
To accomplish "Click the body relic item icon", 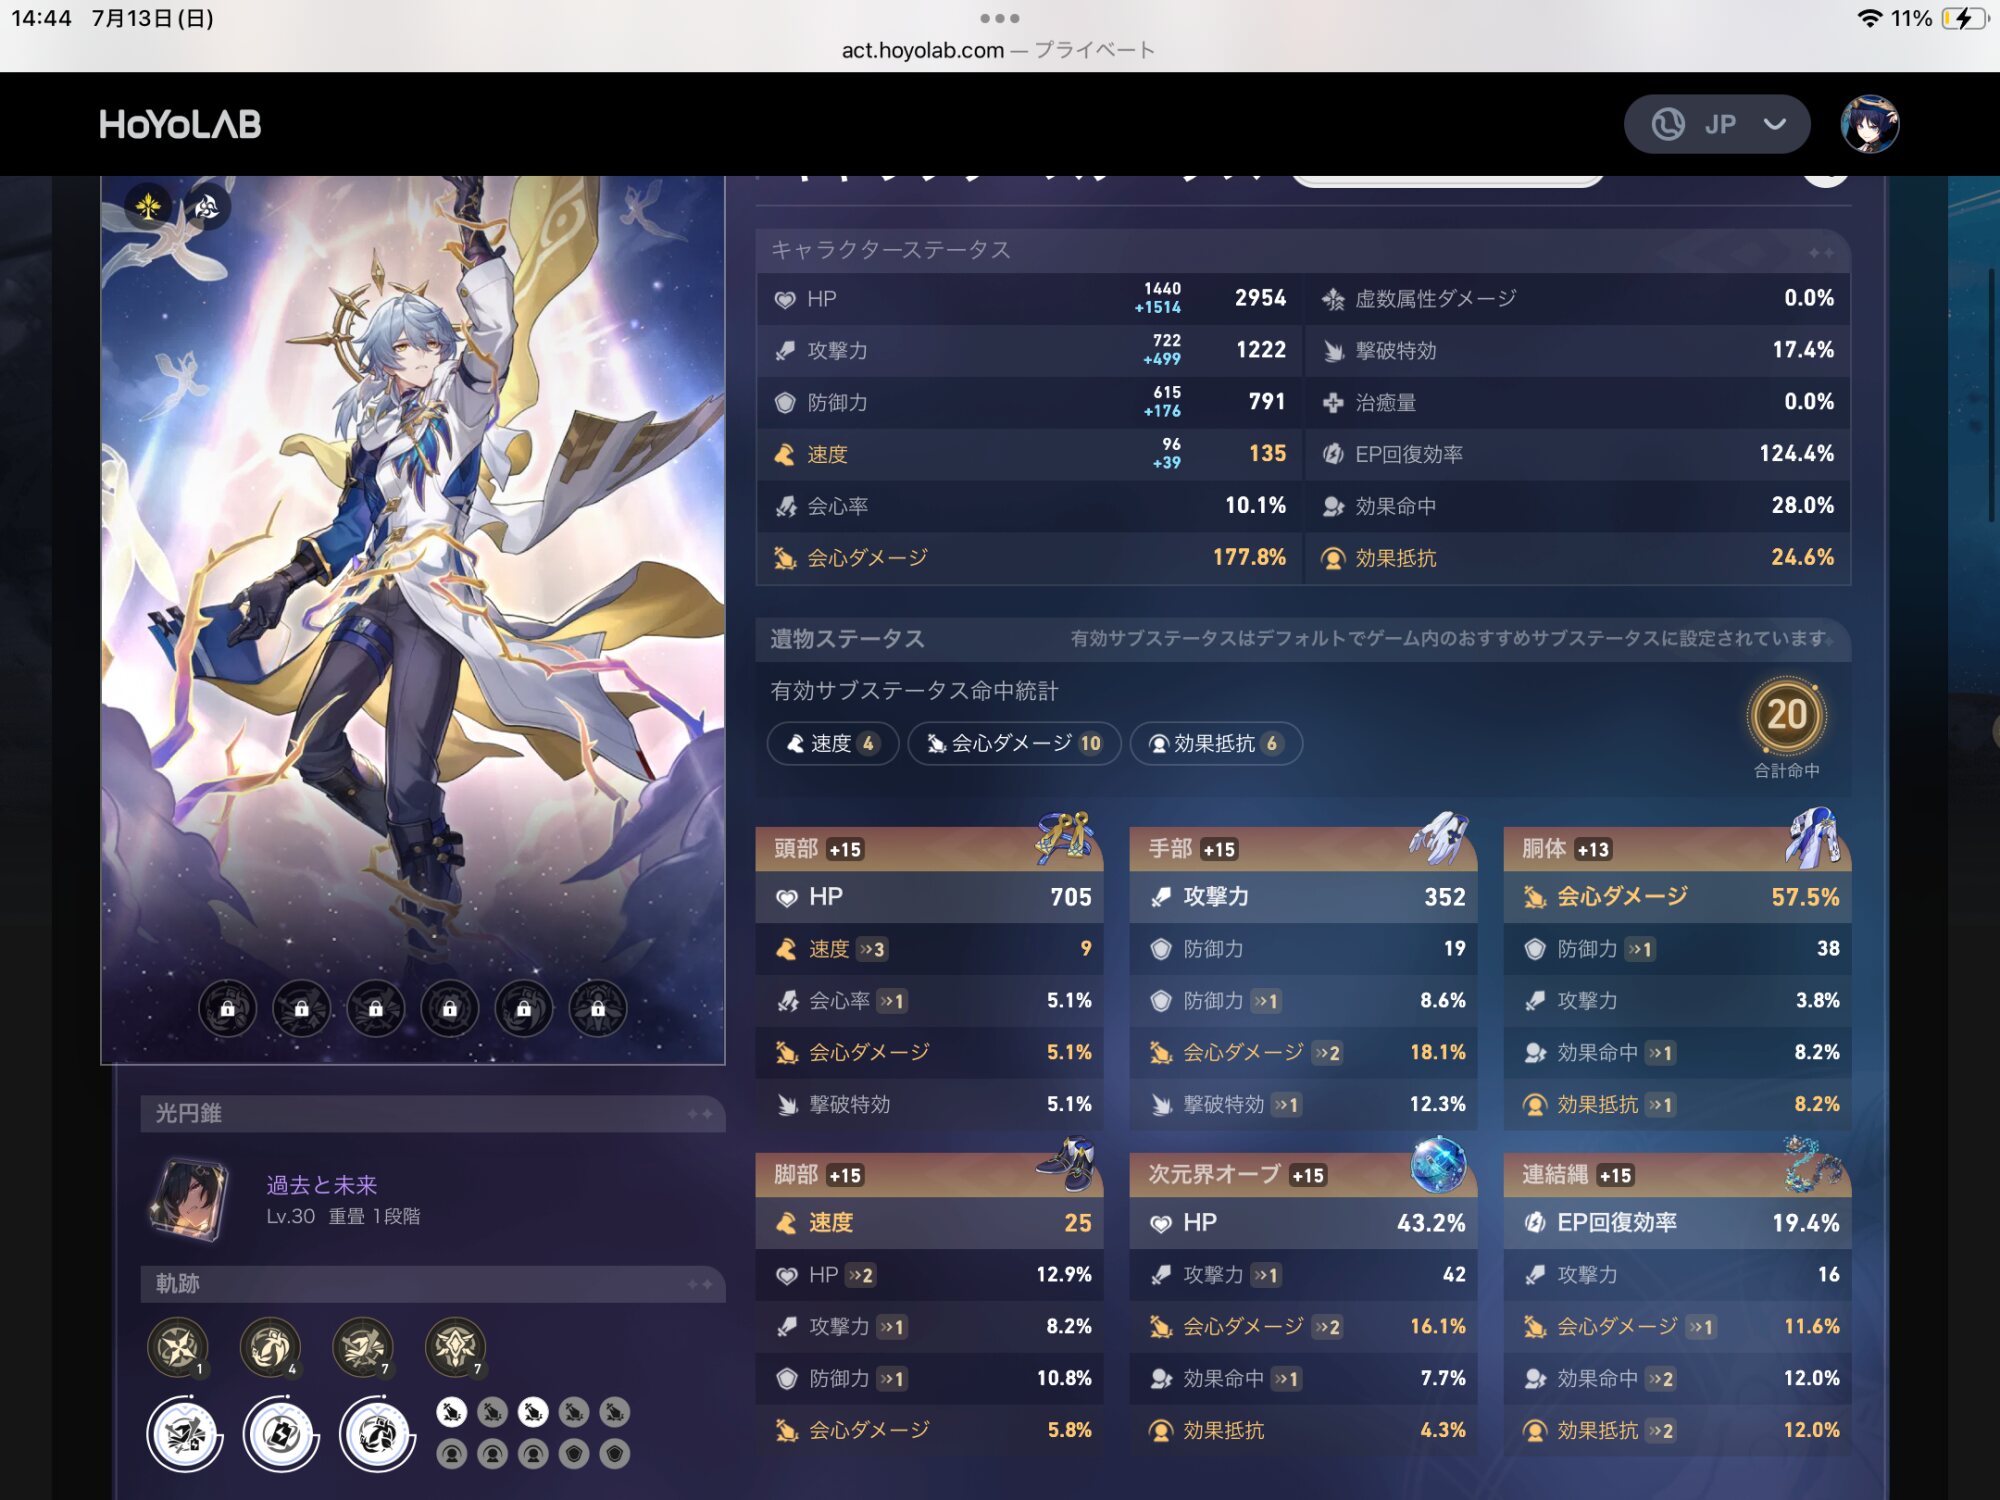I will tap(1813, 837).
